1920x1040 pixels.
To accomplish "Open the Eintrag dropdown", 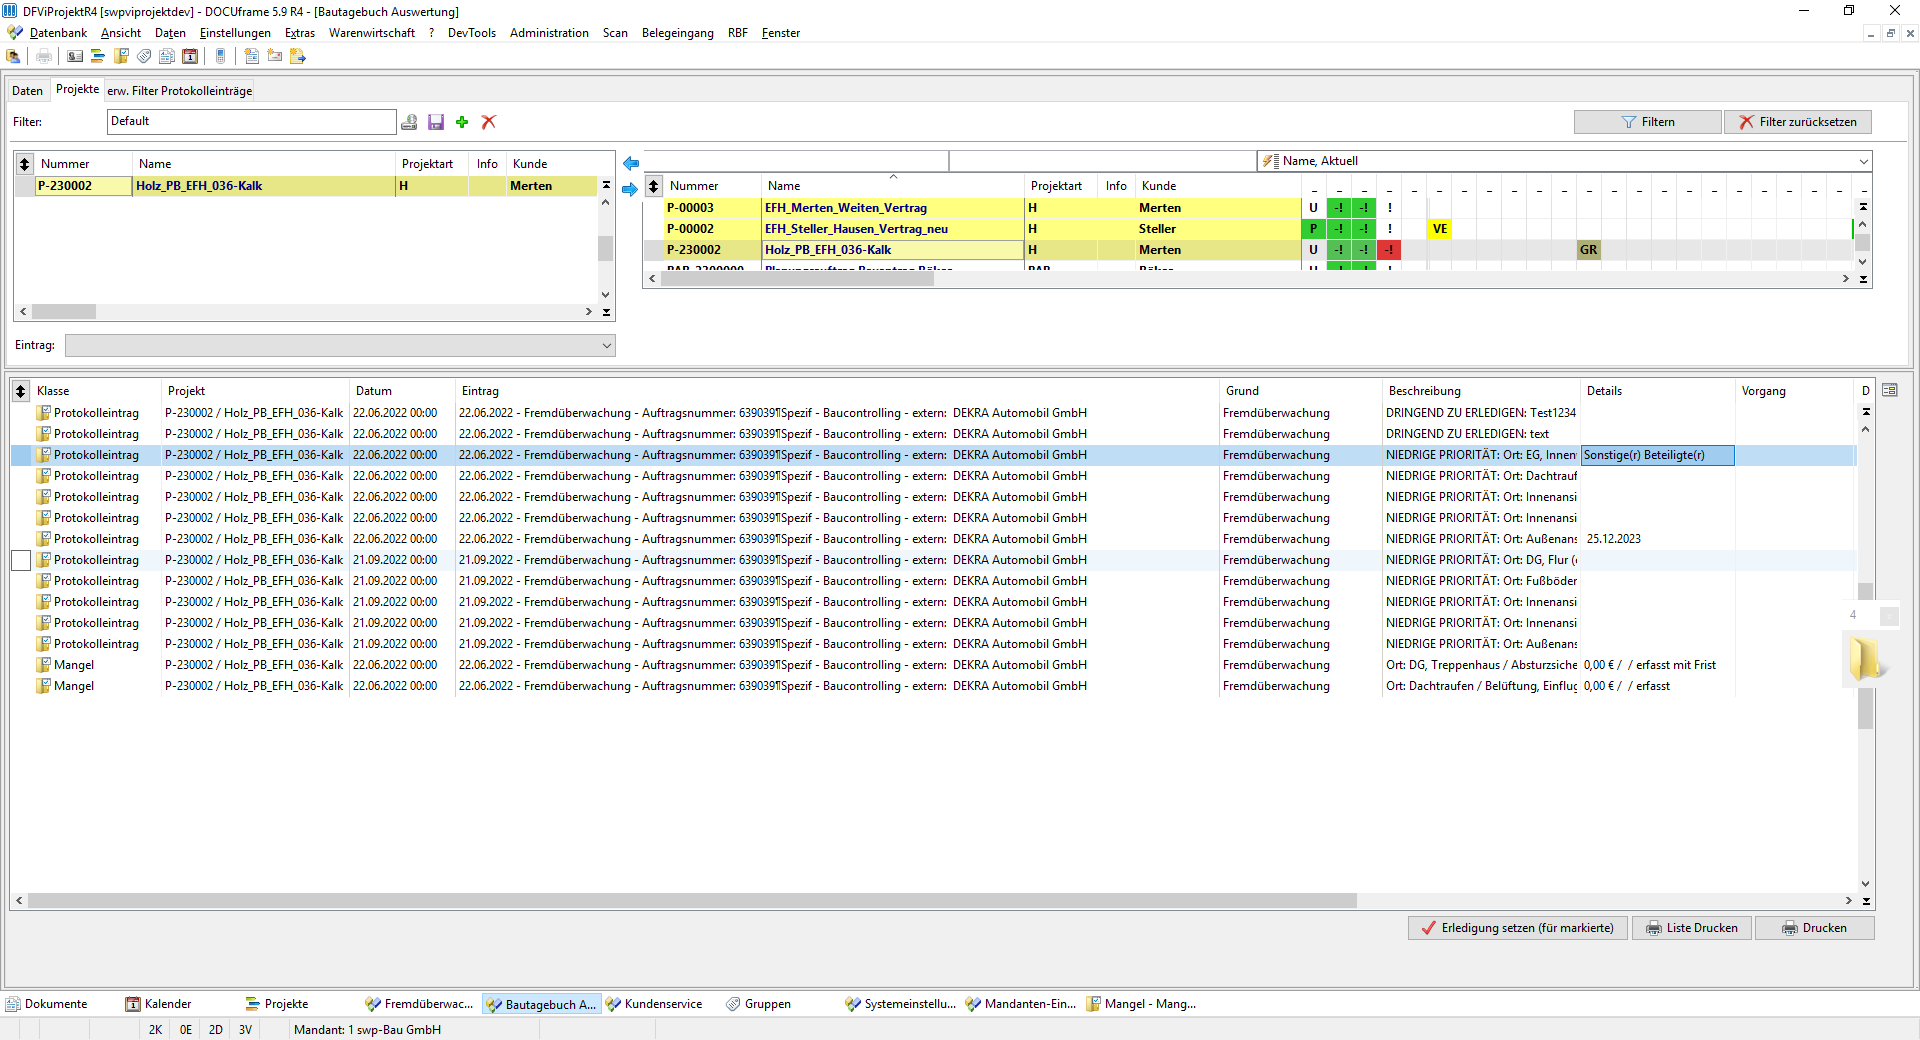I will point(340,345).
